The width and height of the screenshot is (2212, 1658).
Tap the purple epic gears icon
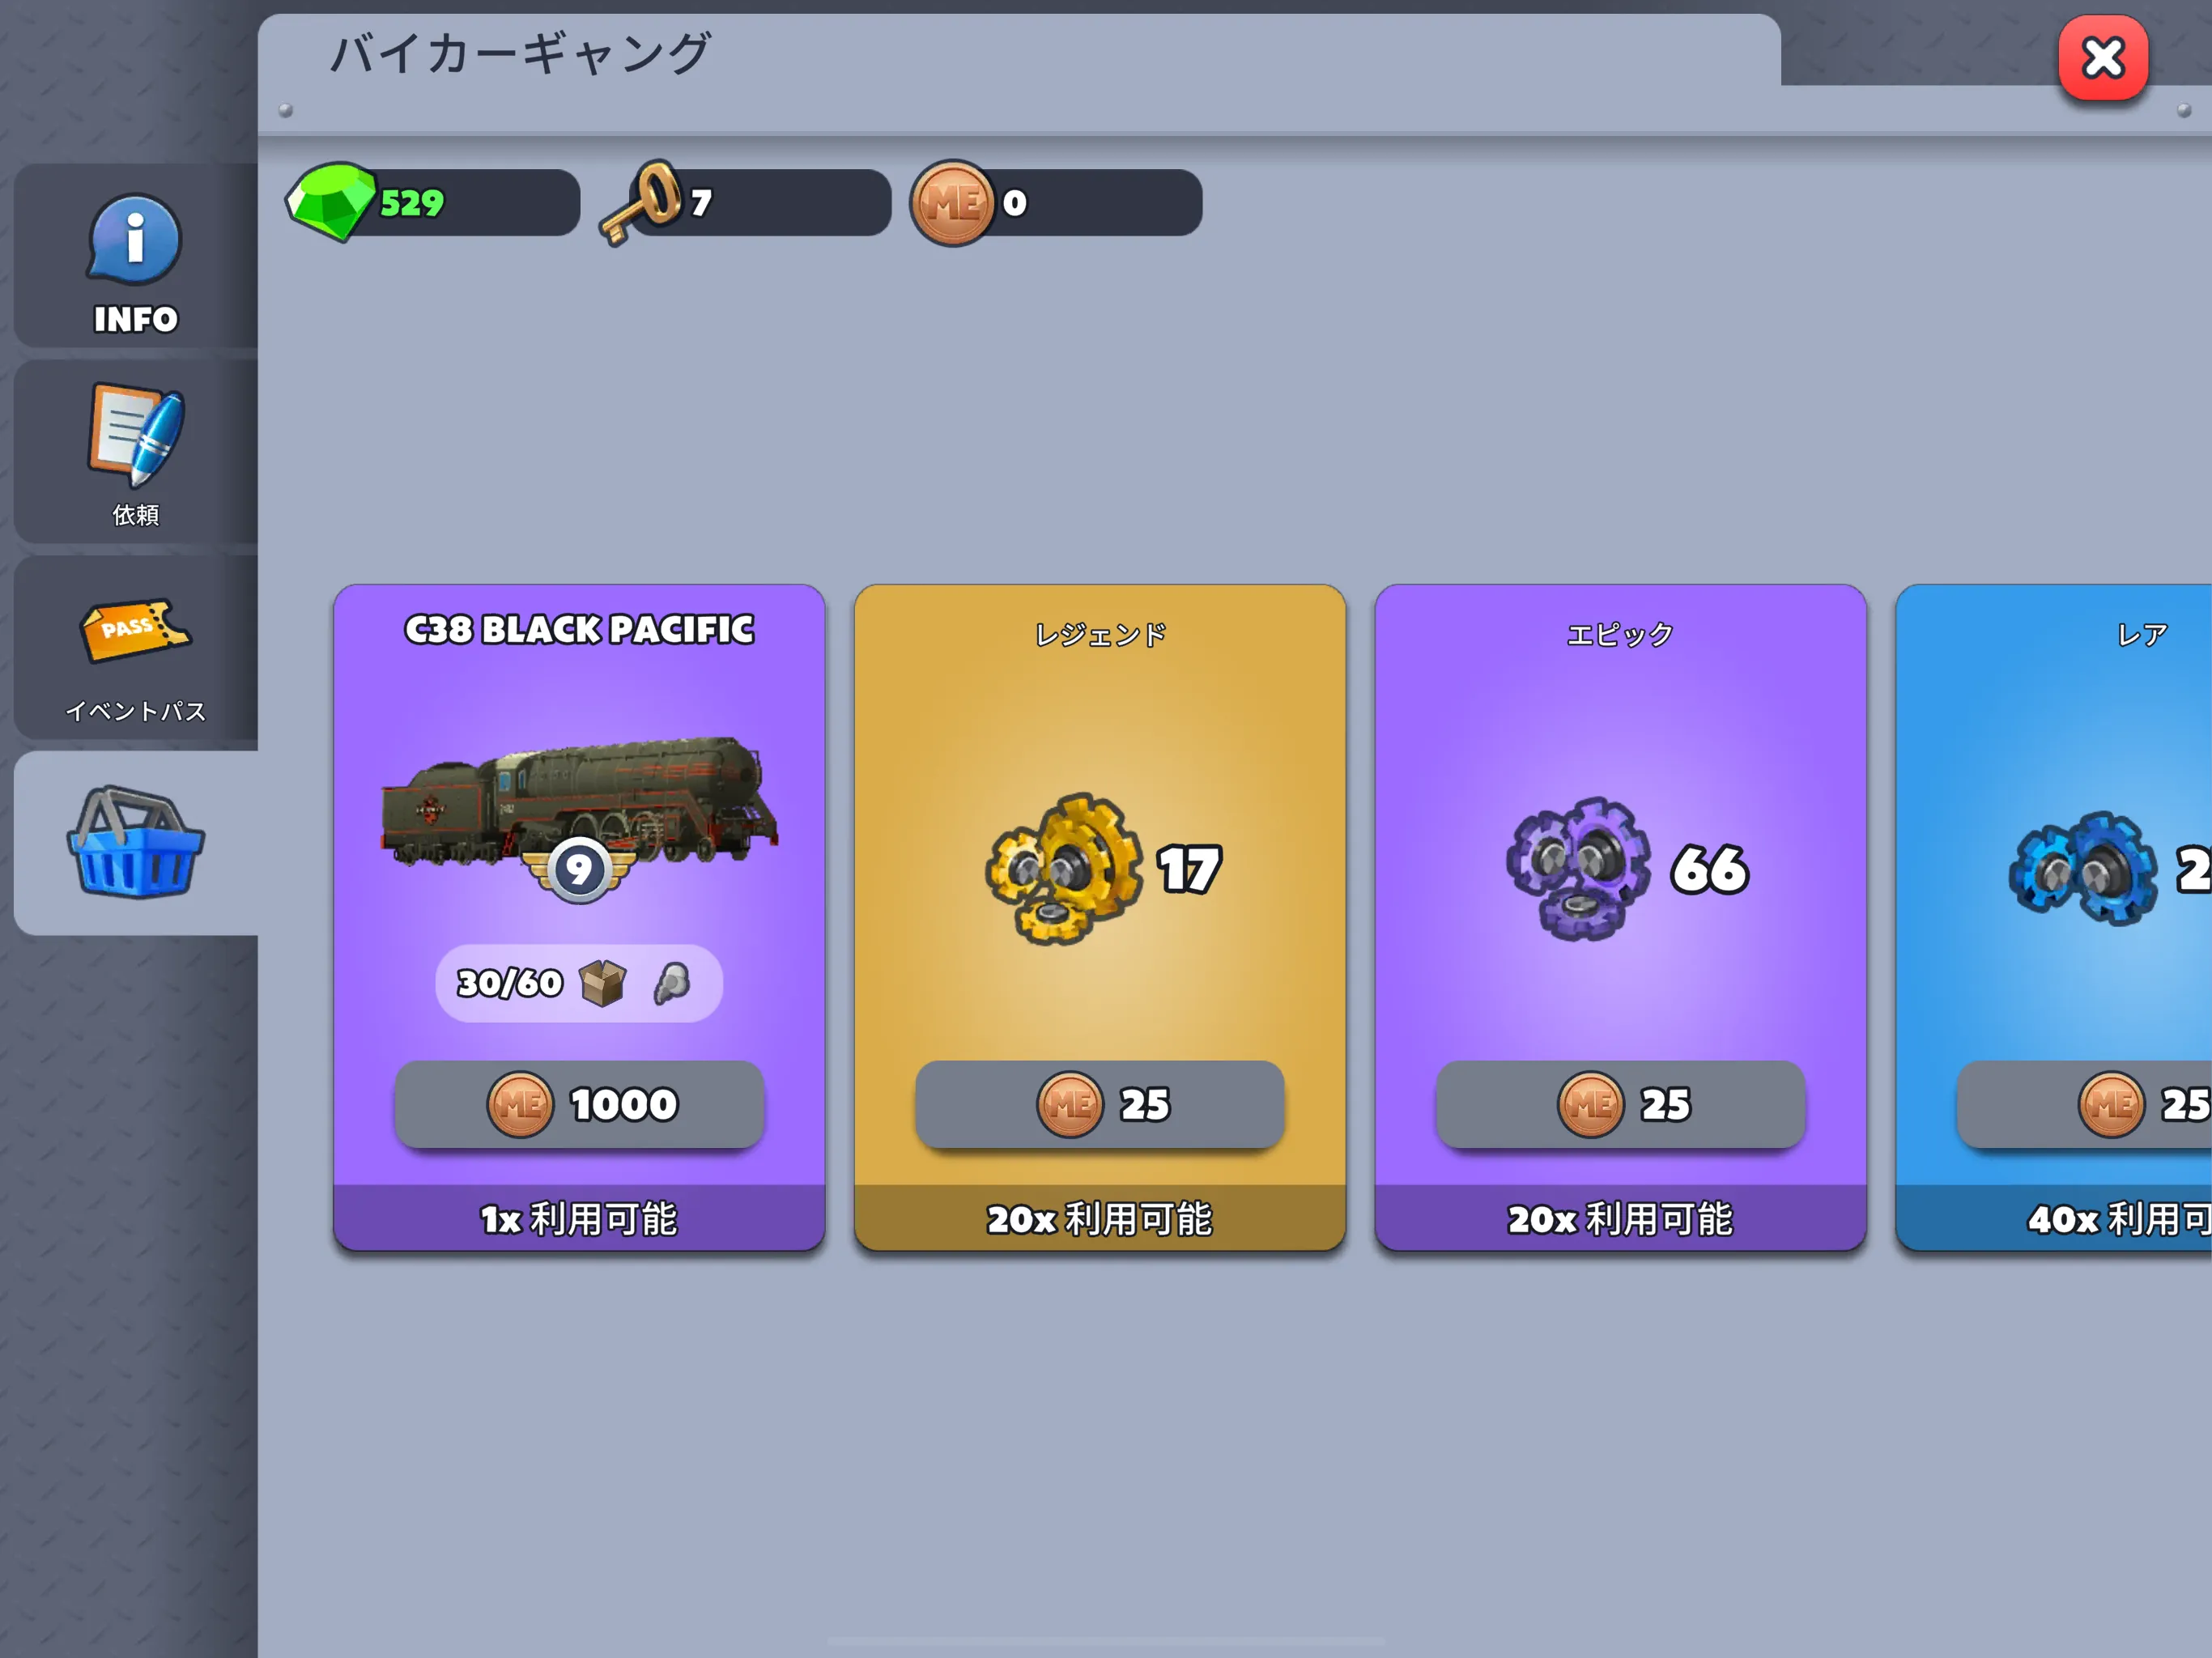point(1578,868)
